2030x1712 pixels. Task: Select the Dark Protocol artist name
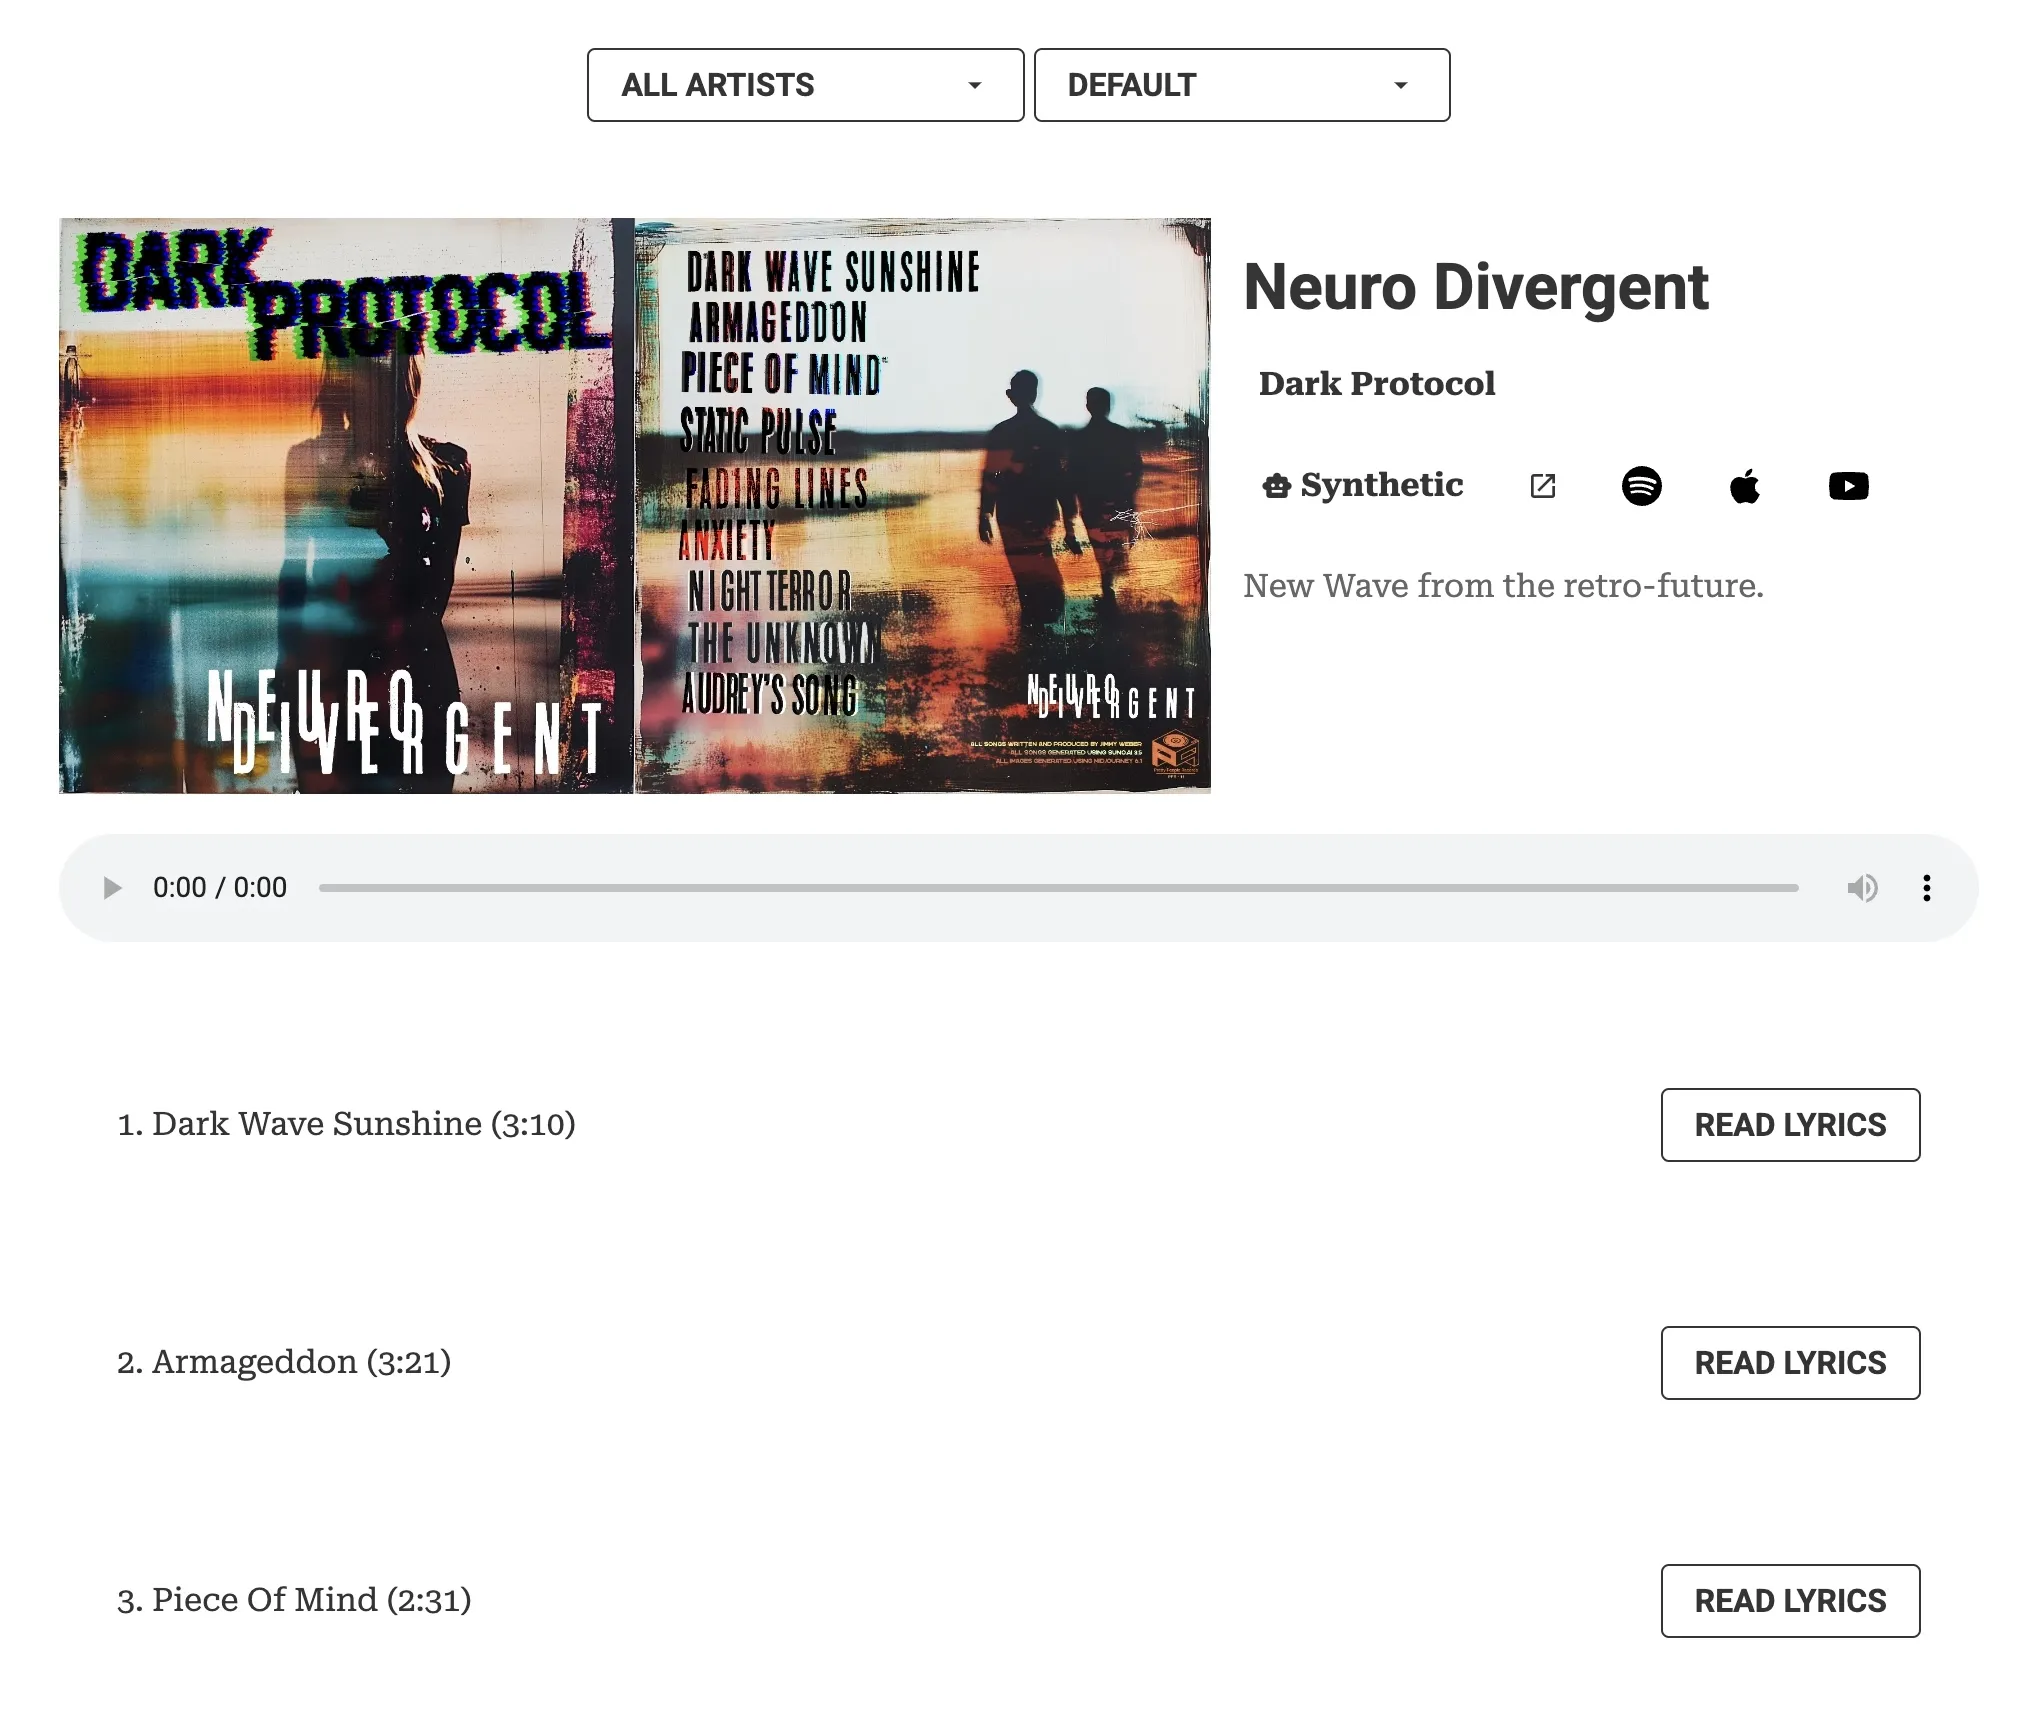pos(1377,383)
